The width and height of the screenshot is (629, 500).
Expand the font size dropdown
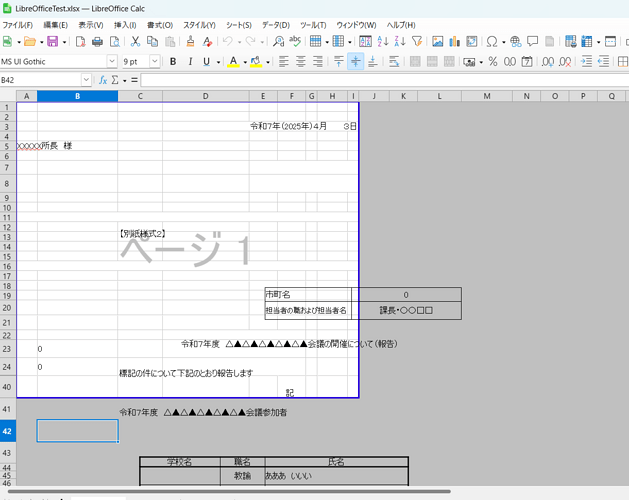[154, 61]
